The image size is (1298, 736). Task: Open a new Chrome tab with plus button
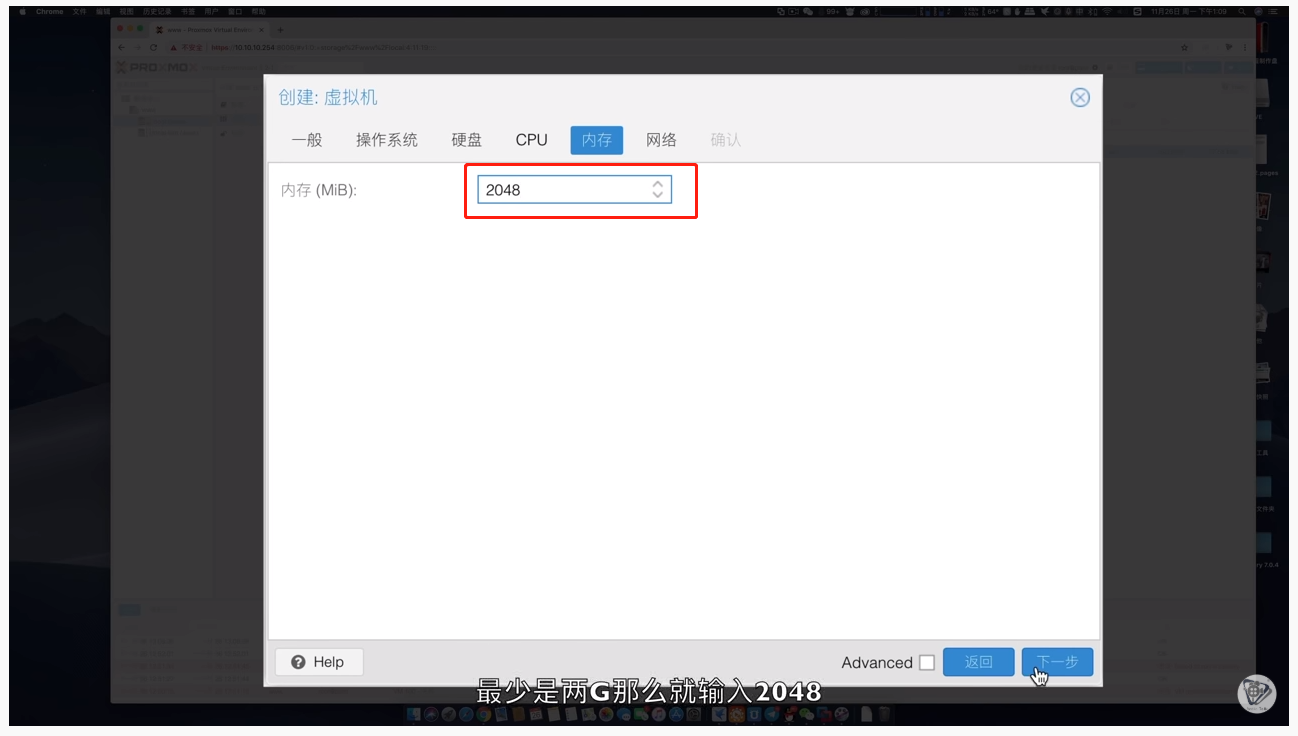coord(280,30)
